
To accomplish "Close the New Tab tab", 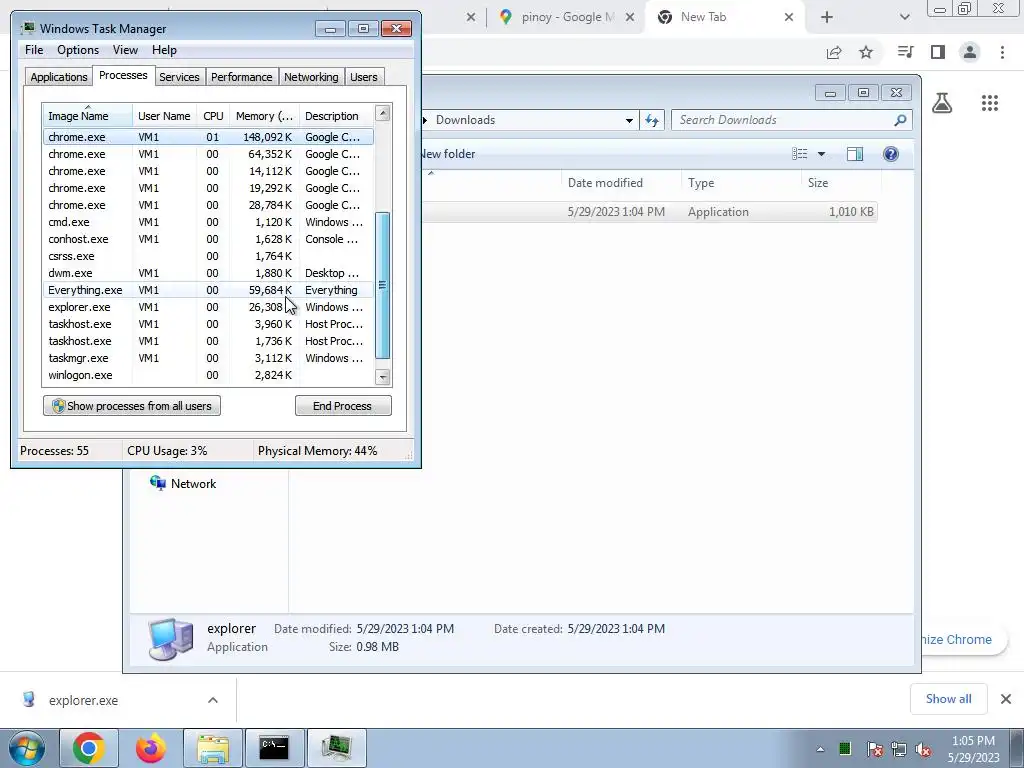I will 789,17.
